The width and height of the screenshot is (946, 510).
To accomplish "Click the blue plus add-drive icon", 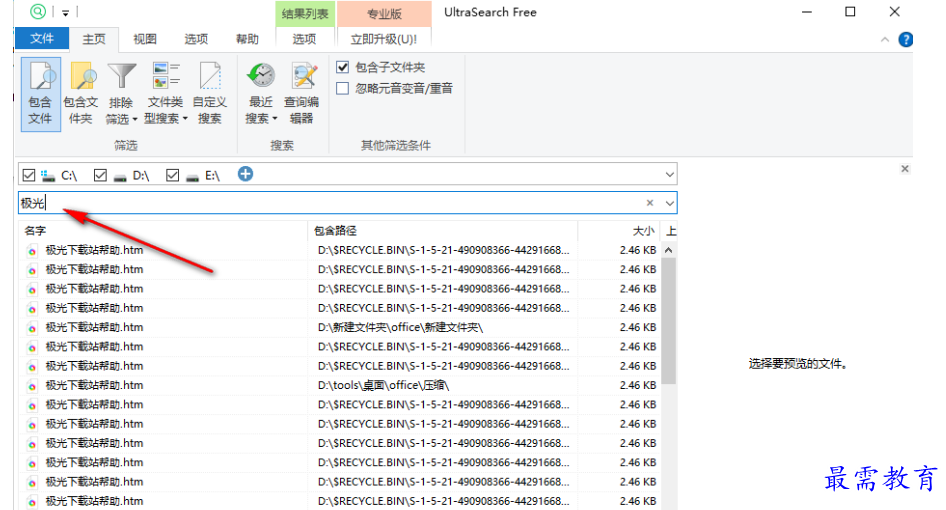I will pyautogui.click(x=245, y=174).
